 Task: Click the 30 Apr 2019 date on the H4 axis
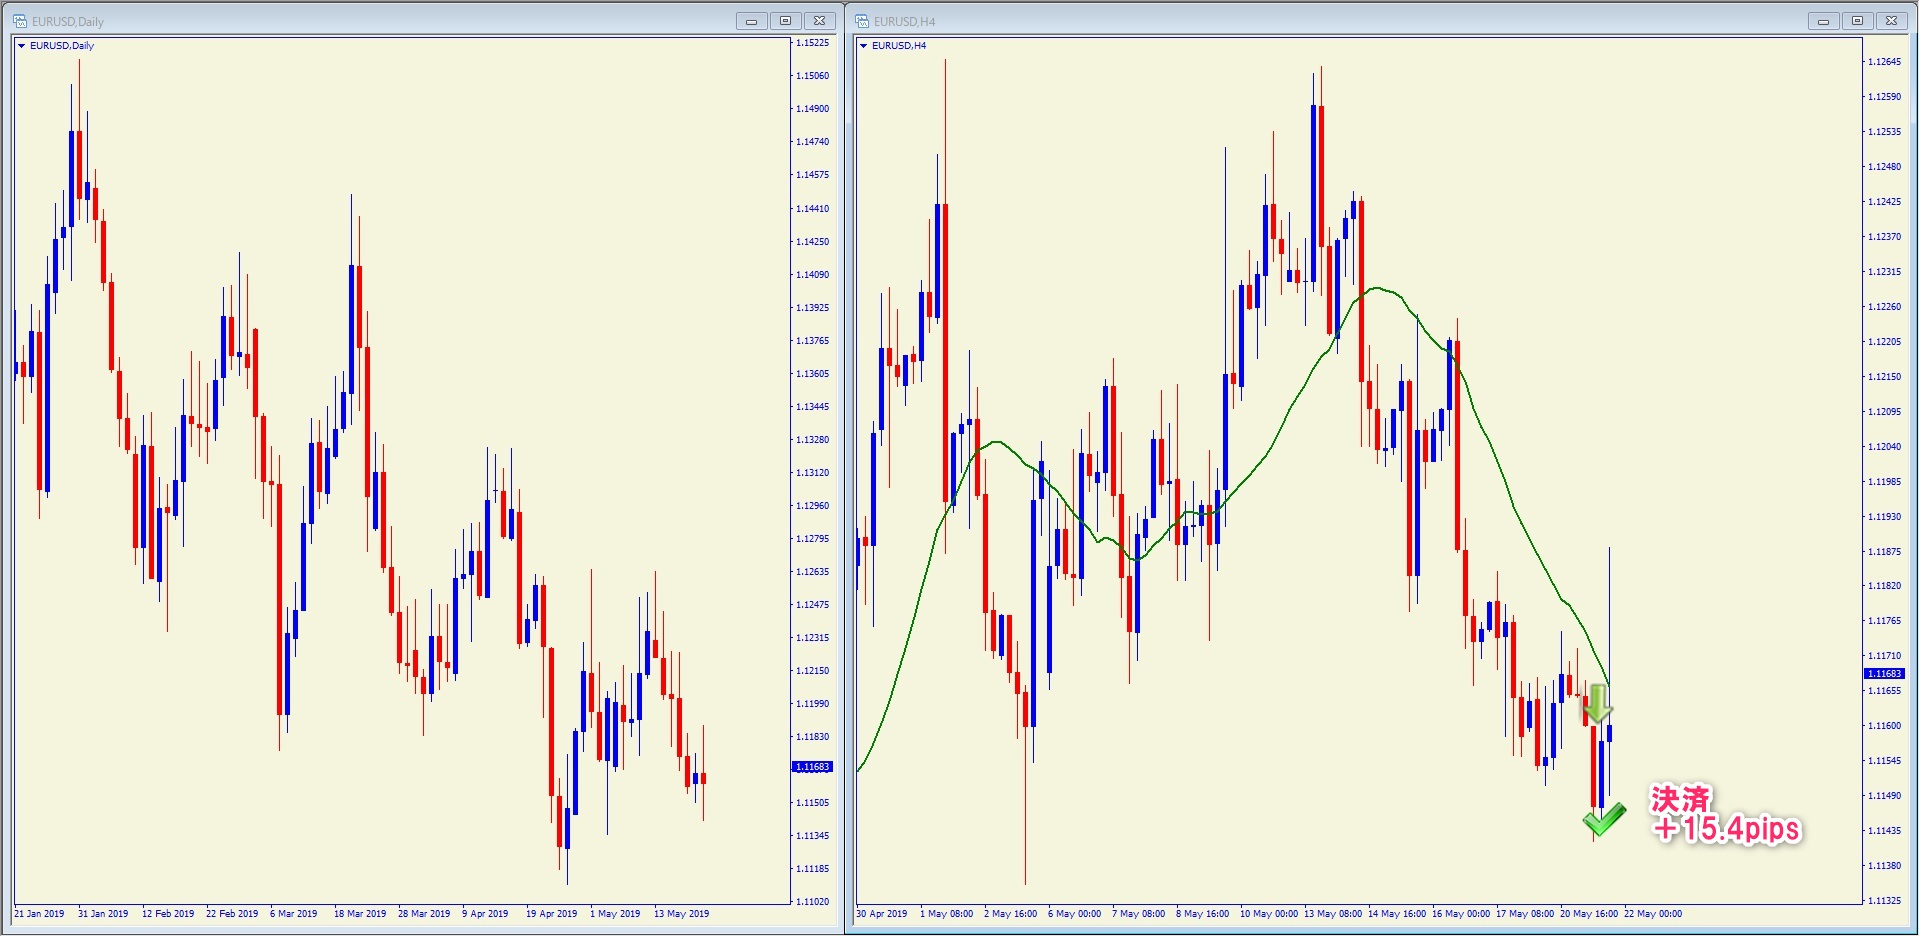tap(882, 914)
